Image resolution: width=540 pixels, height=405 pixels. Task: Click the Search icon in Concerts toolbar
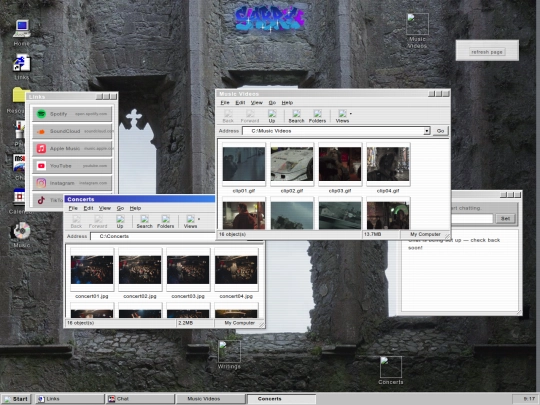(x=144, y=221)
